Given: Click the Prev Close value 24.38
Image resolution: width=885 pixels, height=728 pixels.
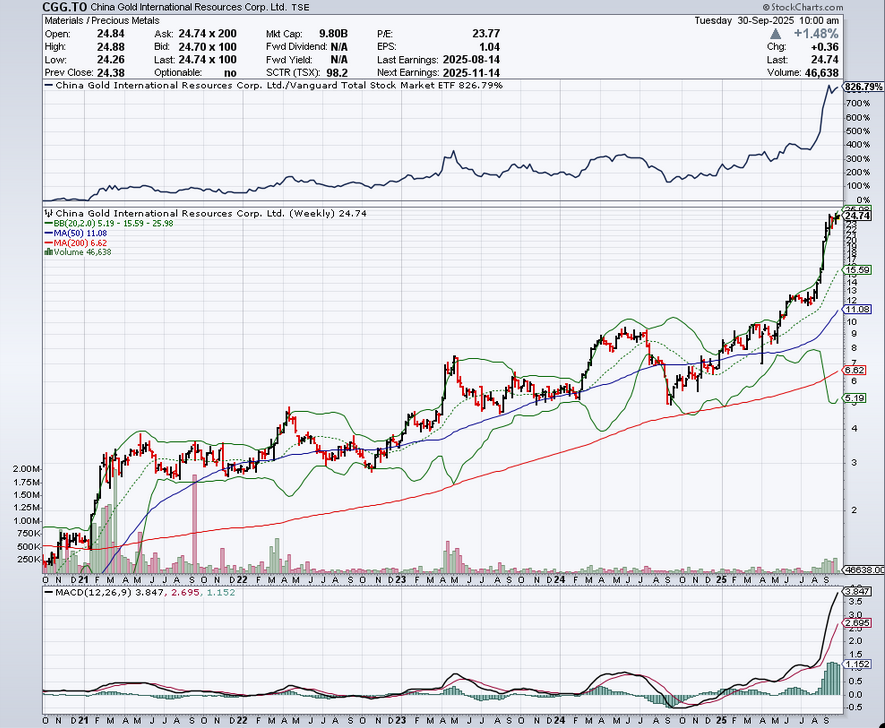Looking at the screenshot, I should click(x=111, y=73).
